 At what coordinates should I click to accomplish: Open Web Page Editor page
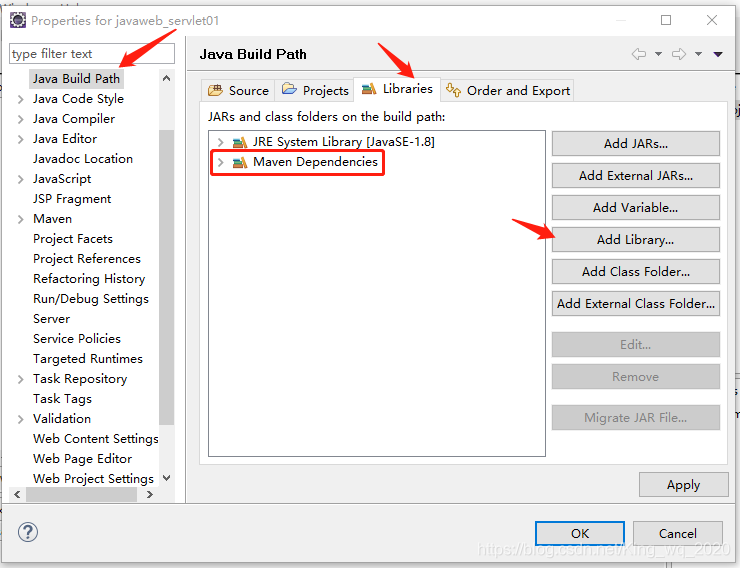tap(83, 459)
